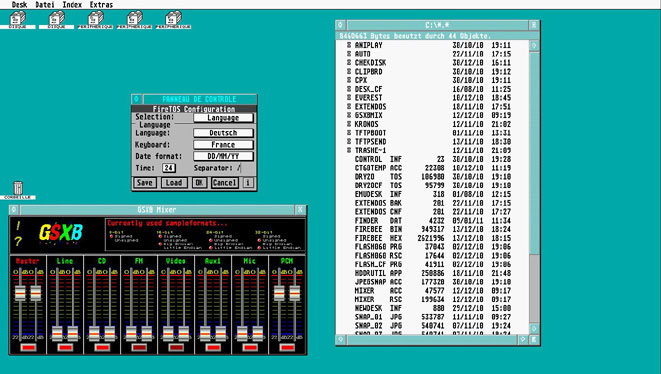Mute the CD channel with its red button

point(102,348)
